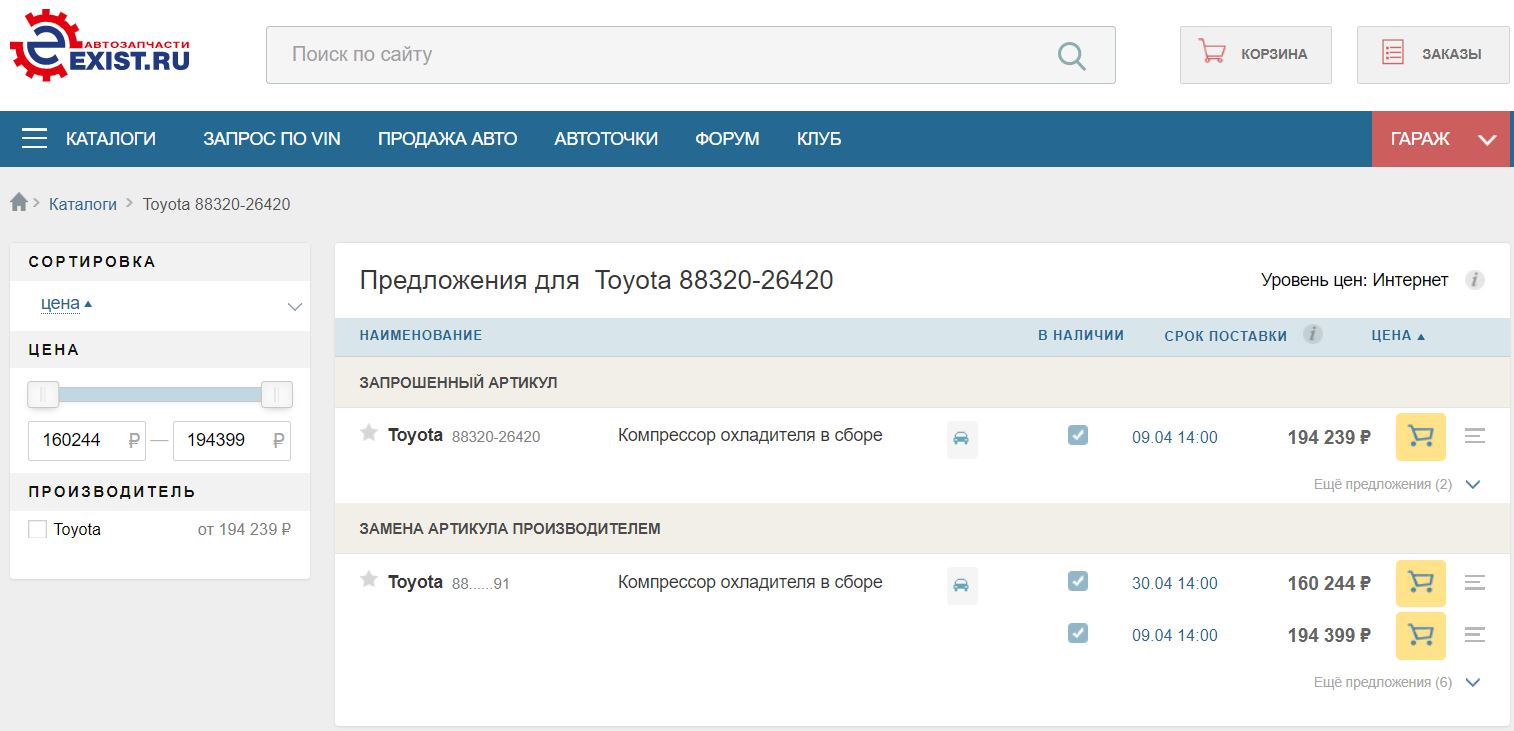
Task: Open details menu for the 194 399 ₽ offer
Action: pyautogui.click(x=1474, y=635)
